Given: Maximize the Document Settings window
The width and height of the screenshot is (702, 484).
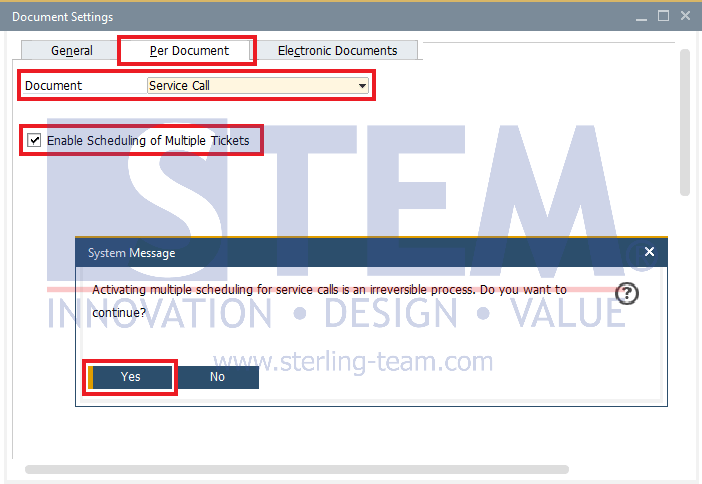Looking at the screenshot, I should tap(662, 17).
